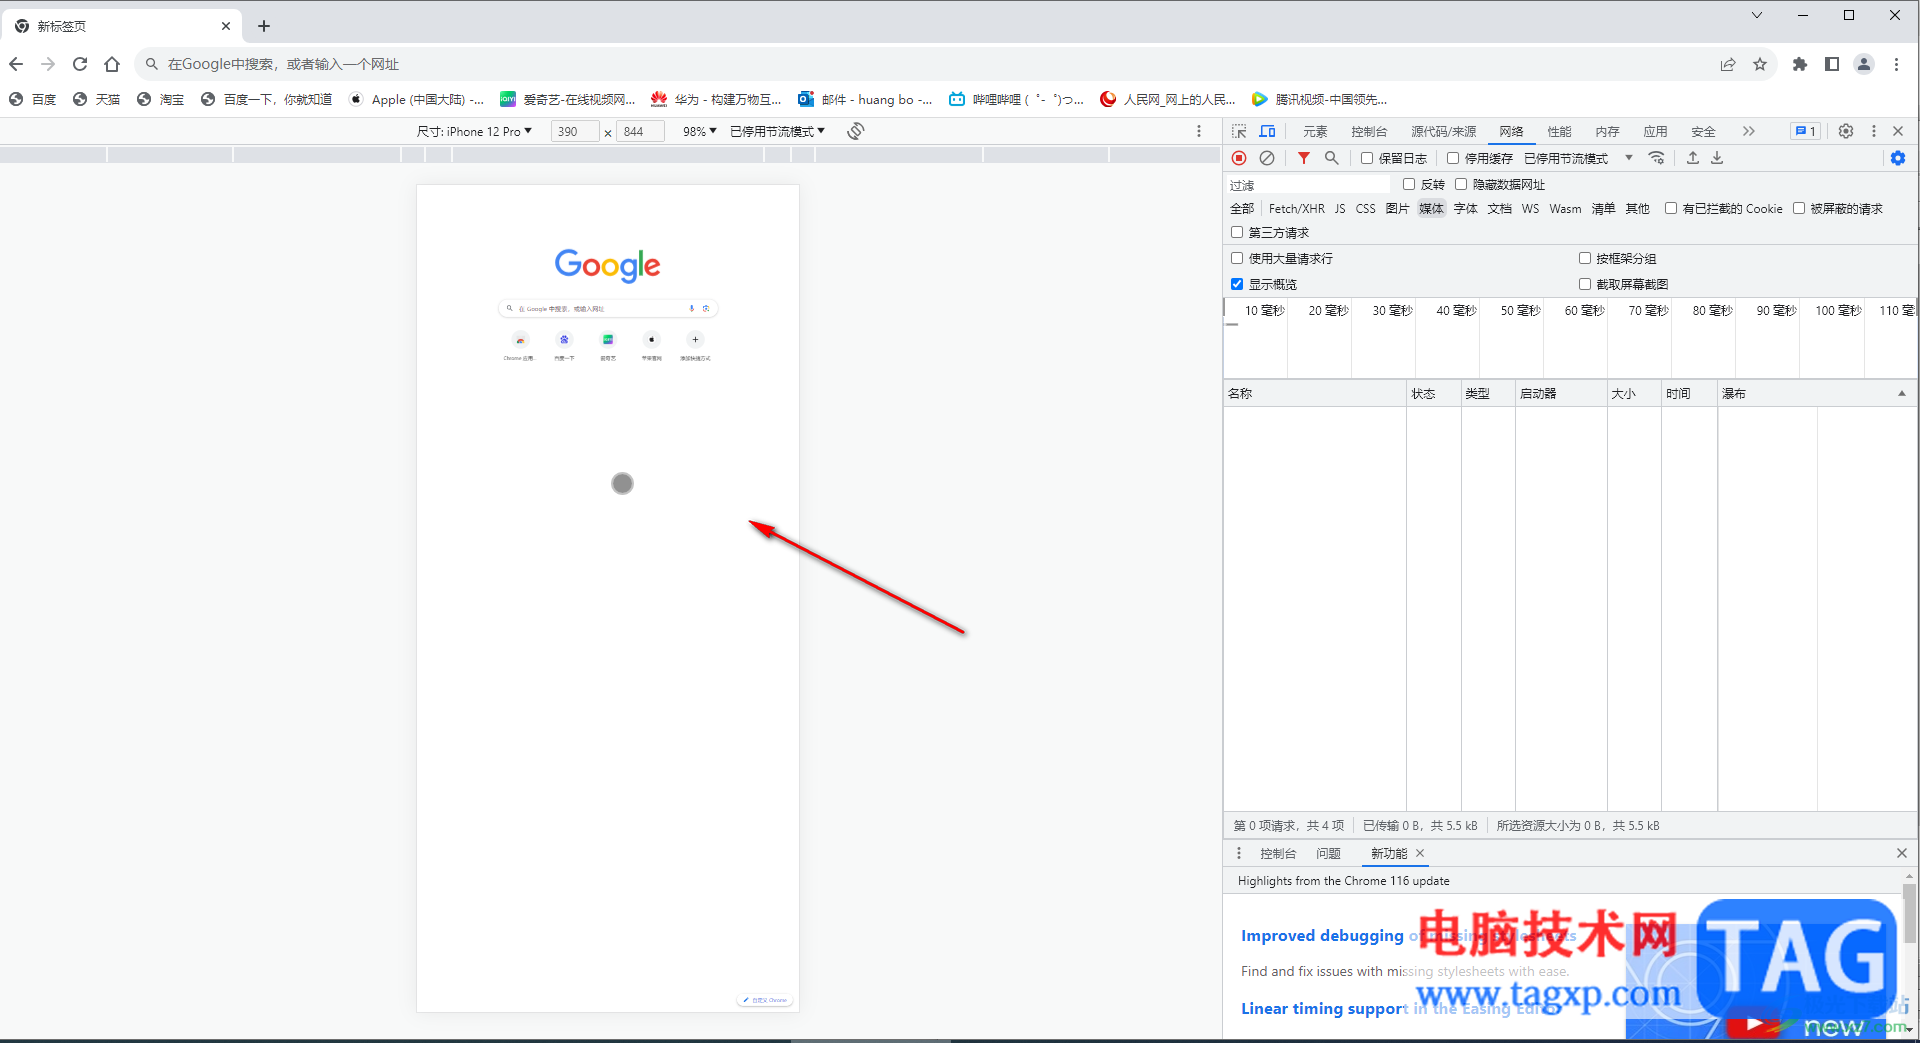Open the Baidu bookmark
Viewport: 1920px width, 1043px height.
click(33, 99)
